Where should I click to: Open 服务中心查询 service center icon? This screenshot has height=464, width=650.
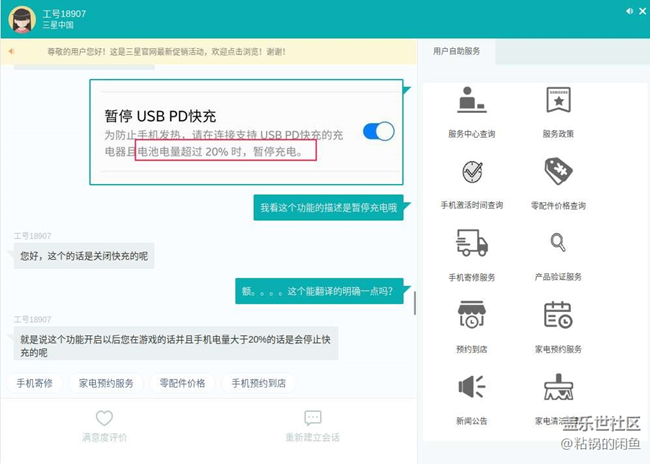click(471, 102)
